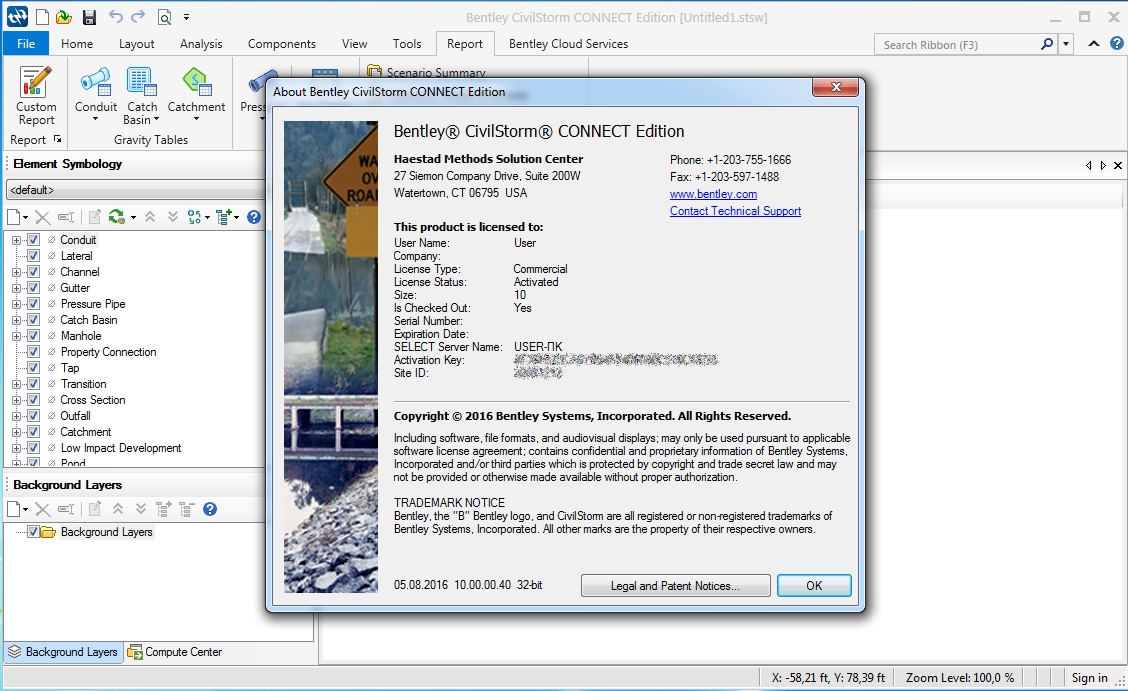
Task: Click the Save disk icon
Action: (88, 17)
